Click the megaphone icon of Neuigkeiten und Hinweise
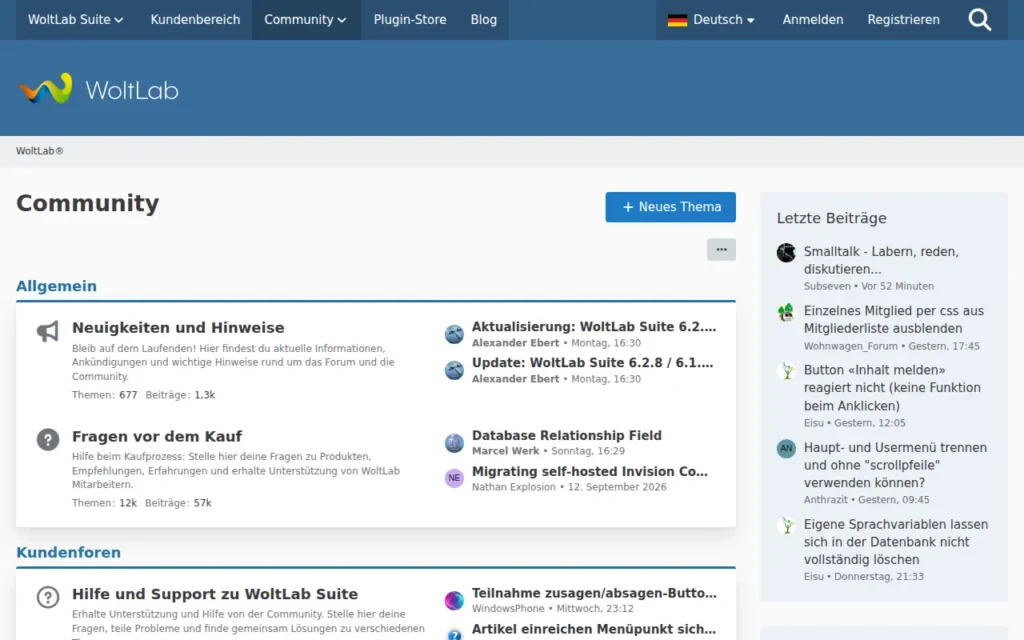The height and width of the screenshot is (640, 1024). [48, 331]
